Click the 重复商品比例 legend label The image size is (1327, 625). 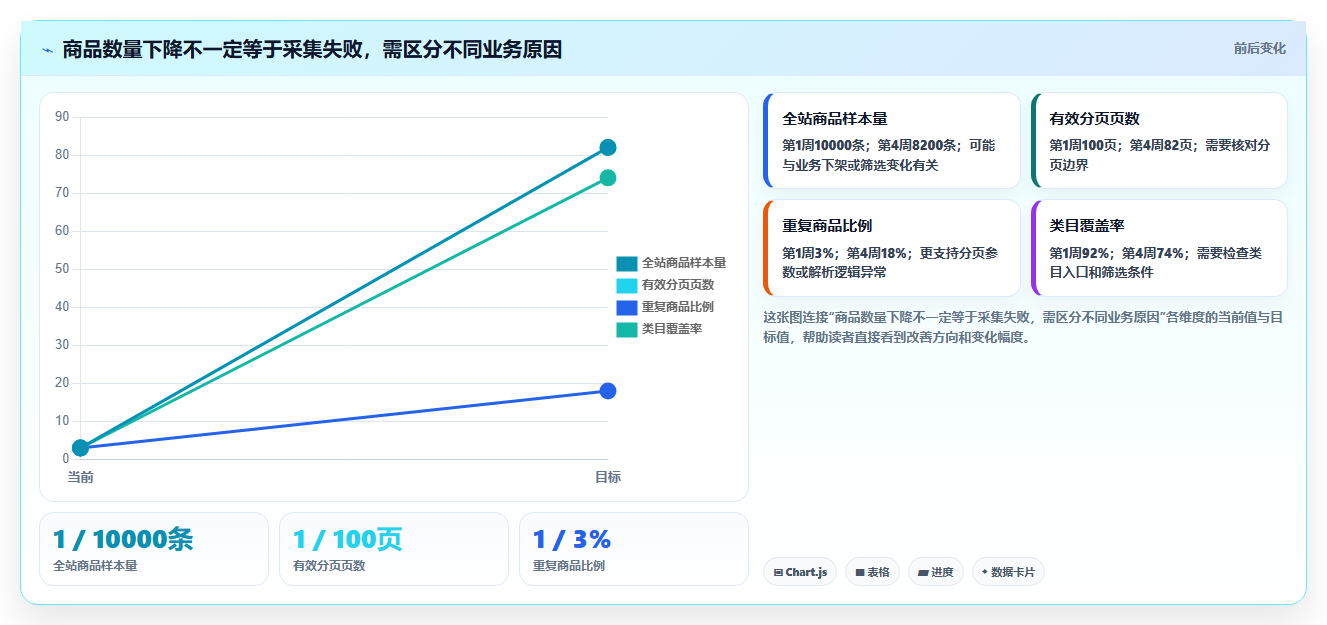tap(678, 307)
